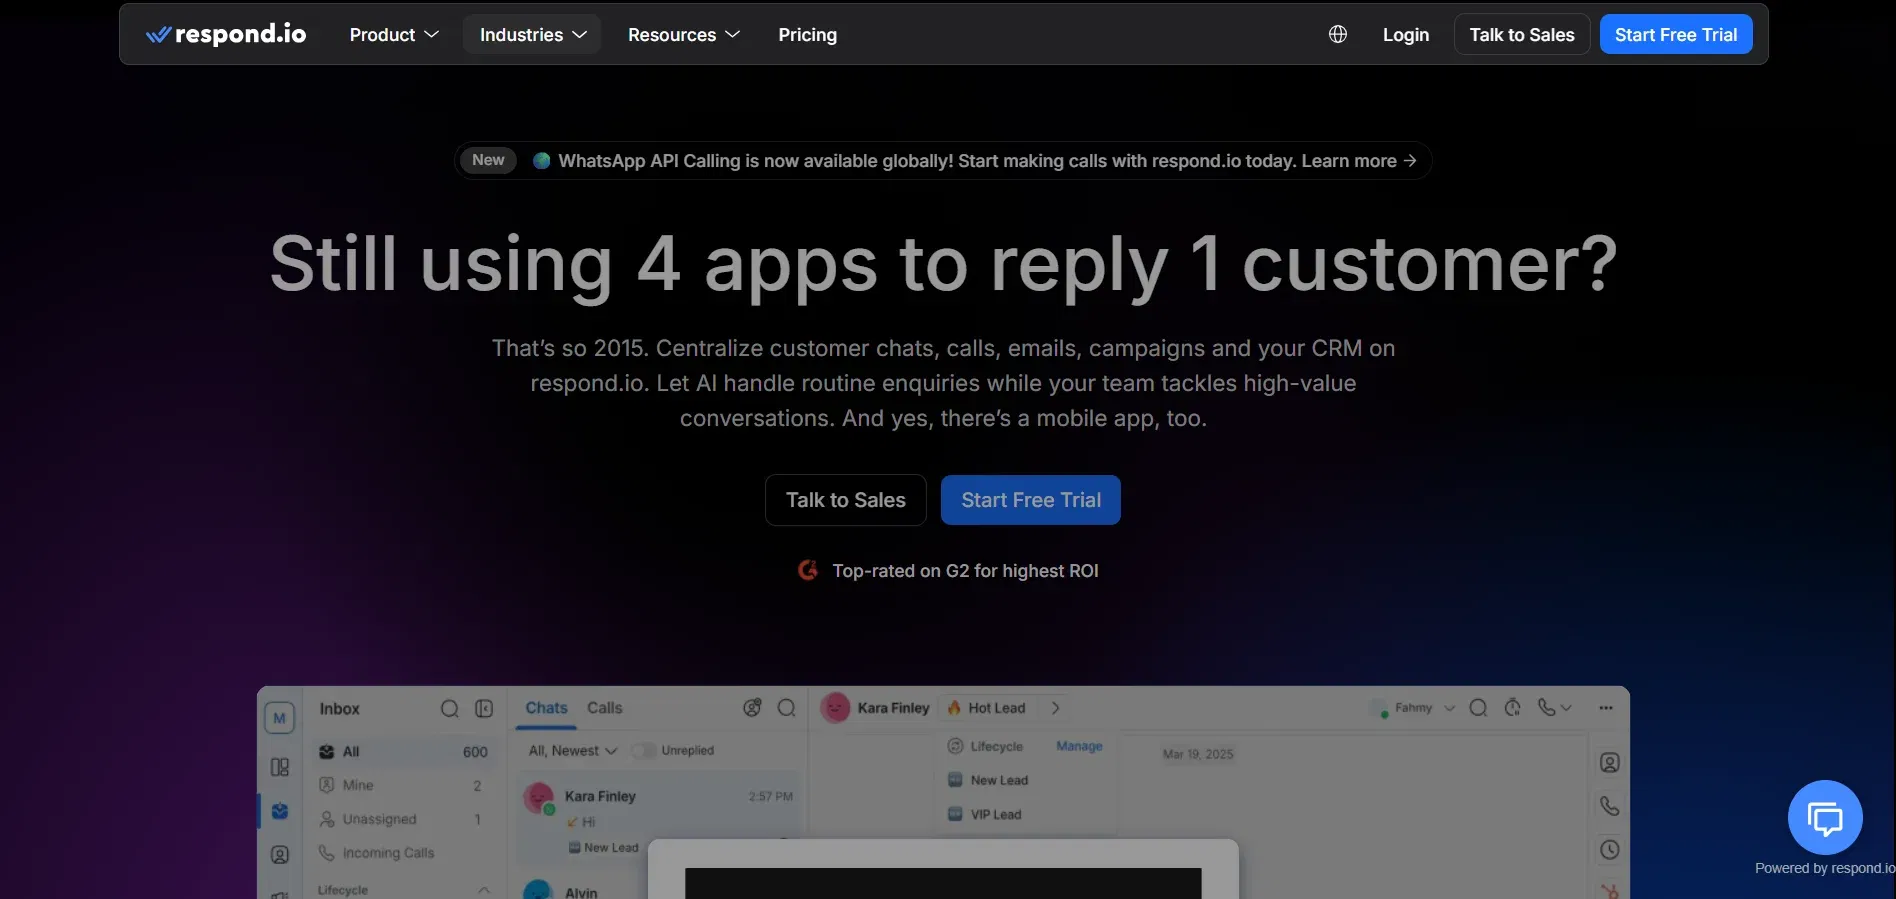Click Login in the top bar
Screen dimensions: 1896x899
click(1406, 35)
